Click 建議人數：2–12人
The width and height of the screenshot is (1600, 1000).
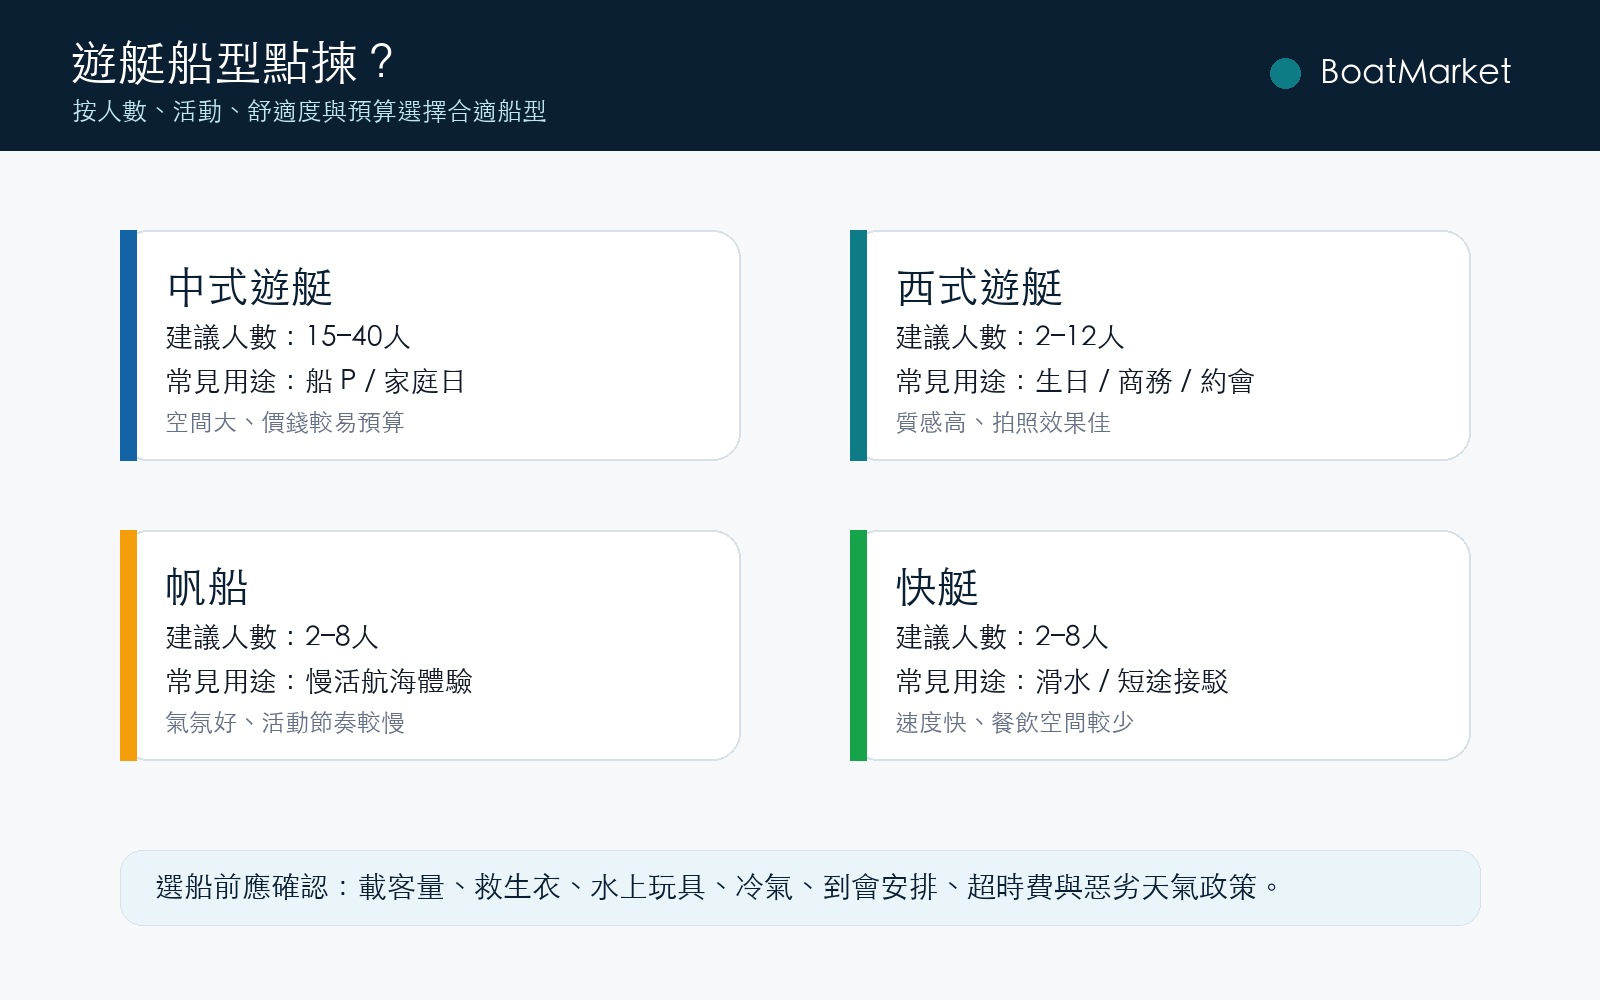1010,337
